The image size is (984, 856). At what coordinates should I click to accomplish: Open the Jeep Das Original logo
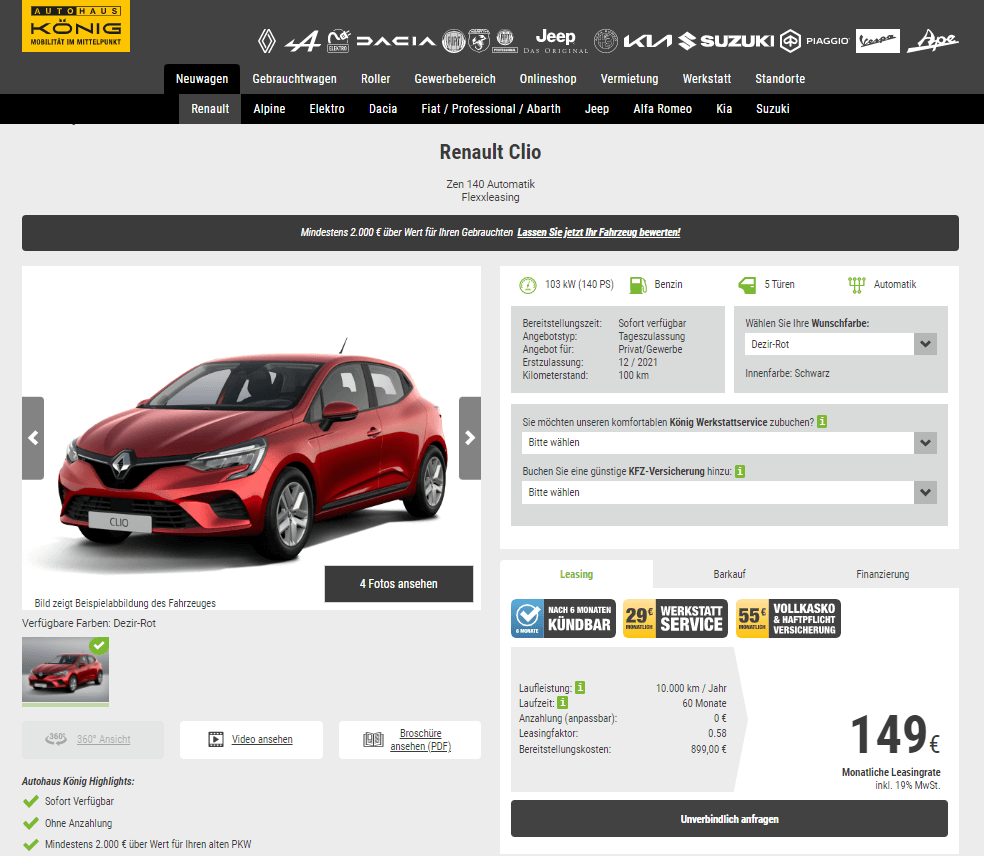pyautogui.click(x=556, y=41)
